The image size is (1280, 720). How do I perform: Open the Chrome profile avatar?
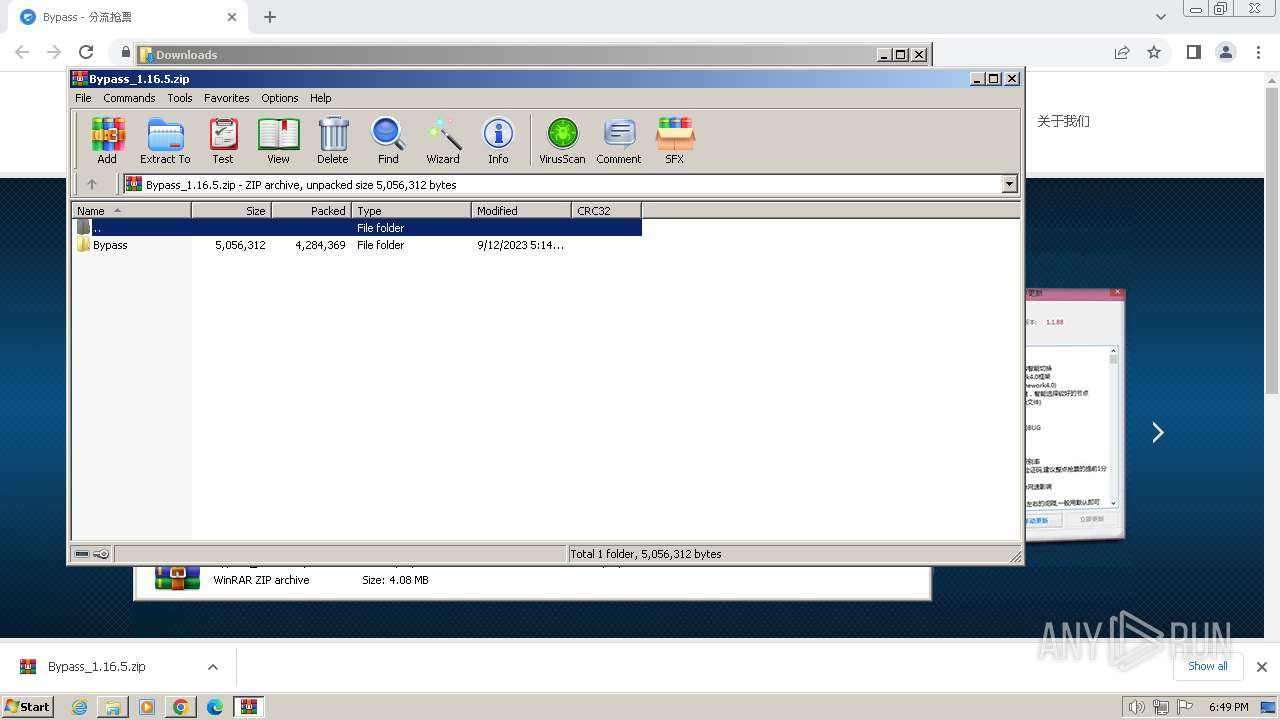1225,52
